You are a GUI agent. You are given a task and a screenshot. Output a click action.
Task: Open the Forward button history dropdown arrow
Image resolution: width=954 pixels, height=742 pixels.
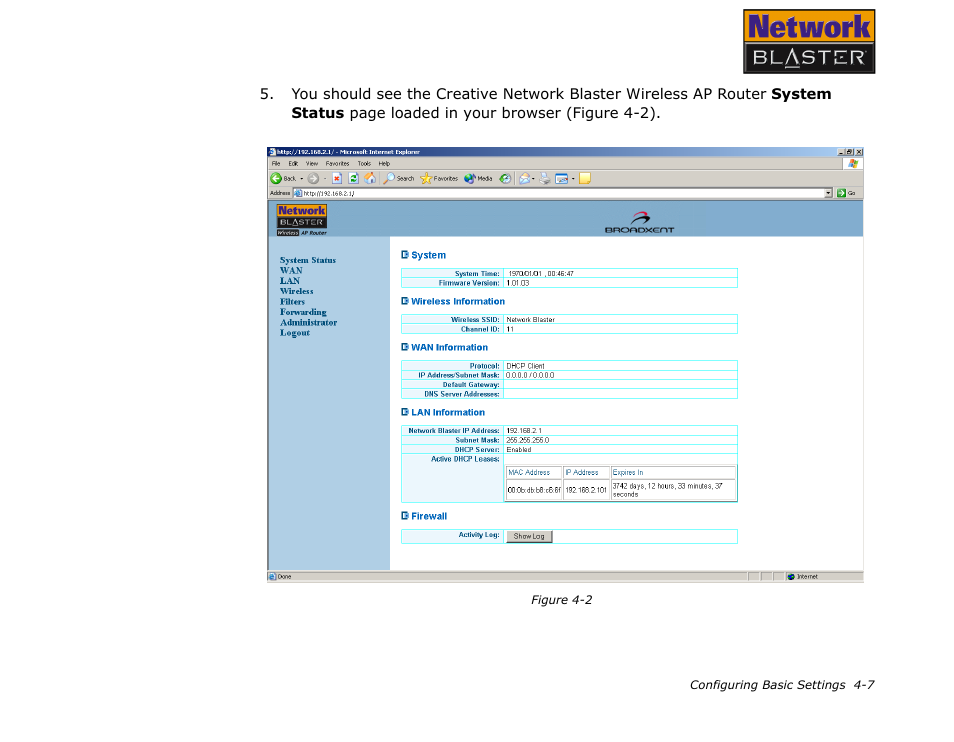325,179
